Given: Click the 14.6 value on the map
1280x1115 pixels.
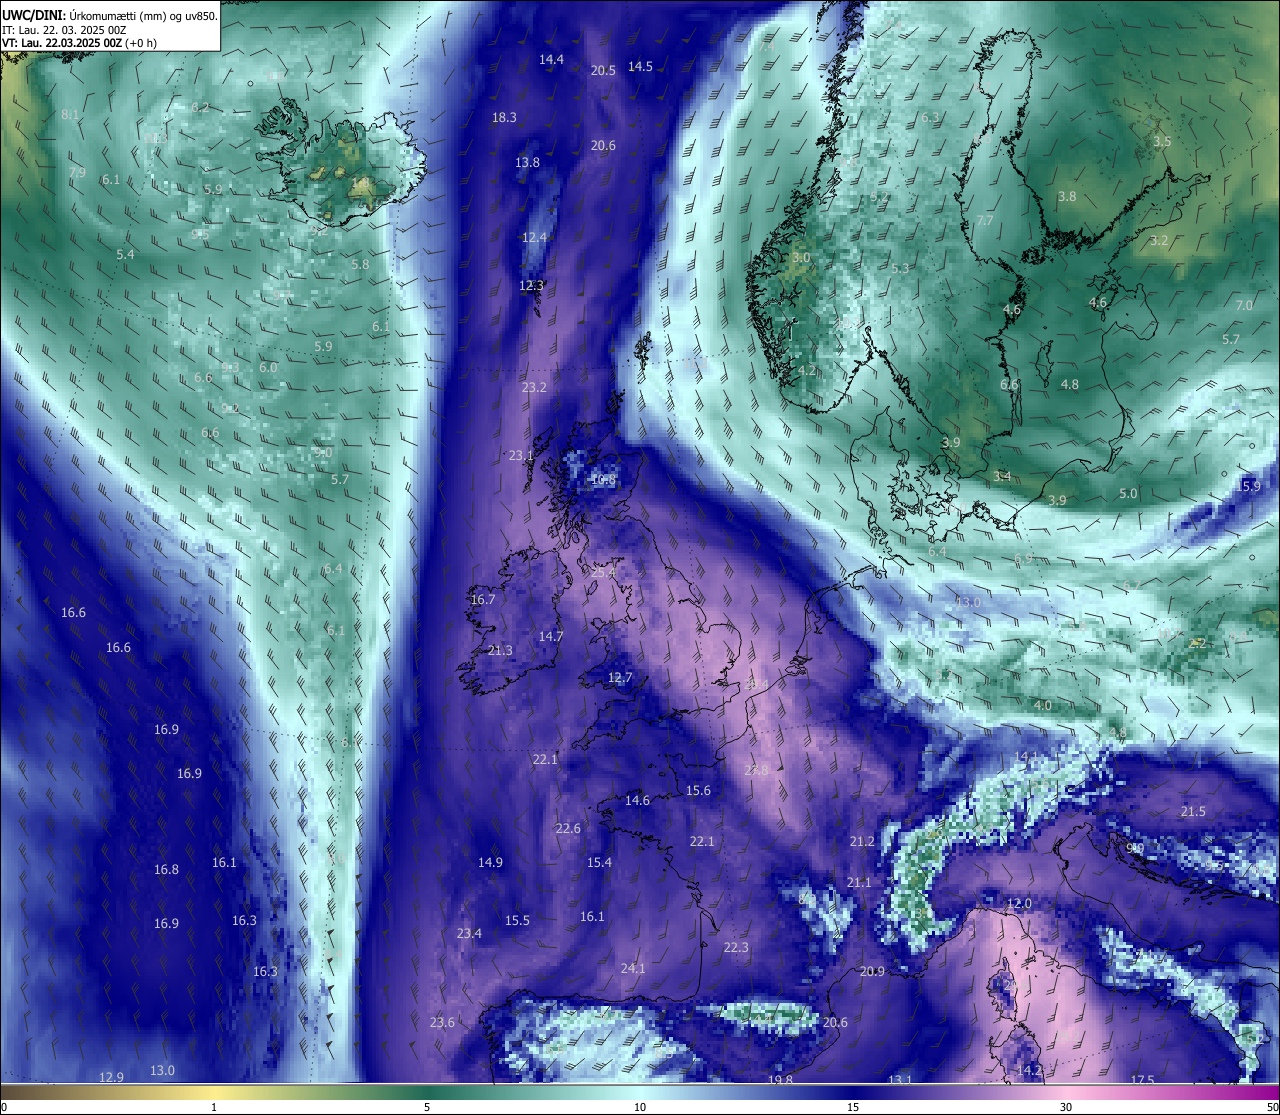Looking at the screenshot, I should [637, 801].
